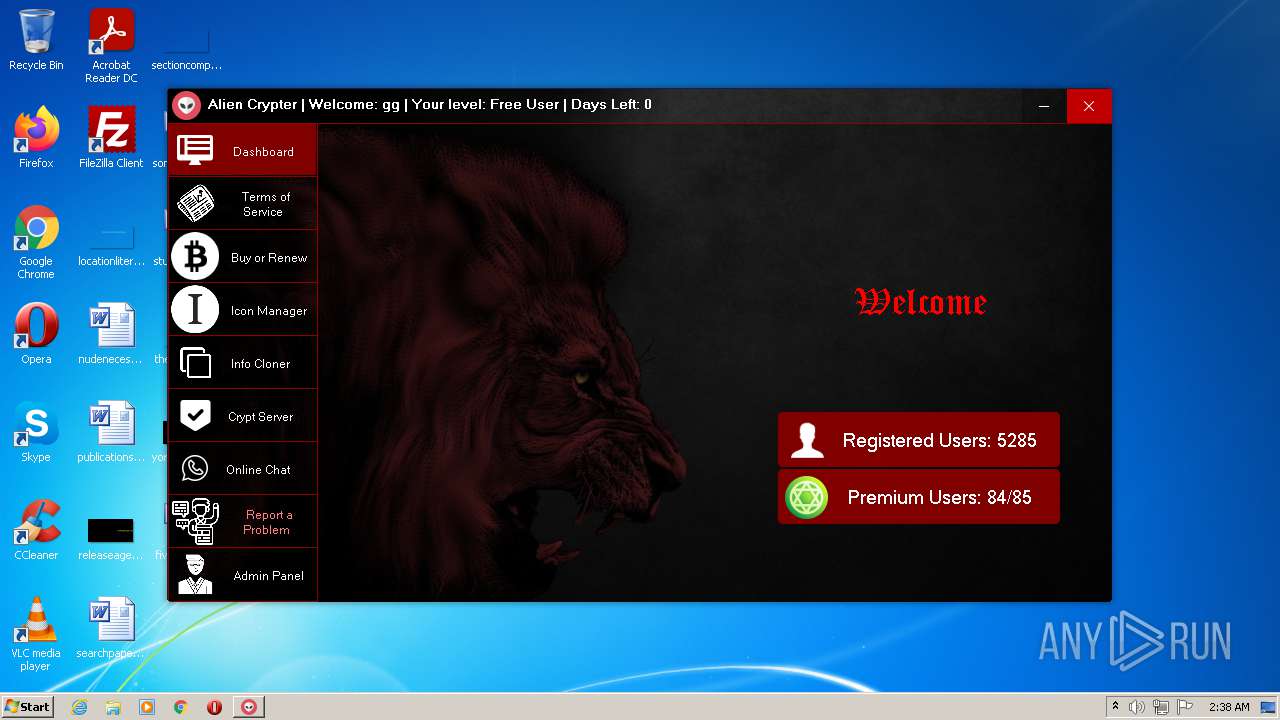The width and height of the screenshot is (1280, 720).
Task: Click the red Welcome heading text
Action: (x=921, y=301)
